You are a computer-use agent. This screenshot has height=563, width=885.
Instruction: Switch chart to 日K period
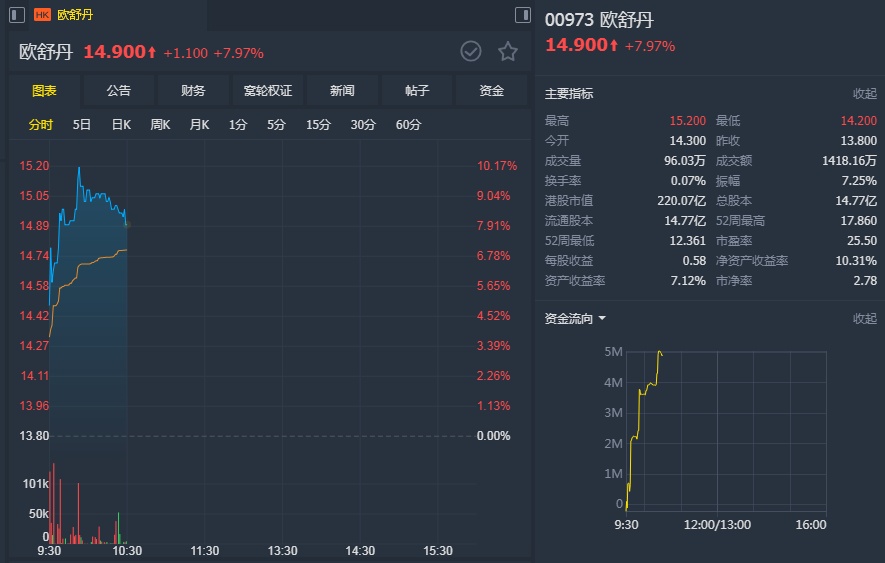[x=121, y=125]
